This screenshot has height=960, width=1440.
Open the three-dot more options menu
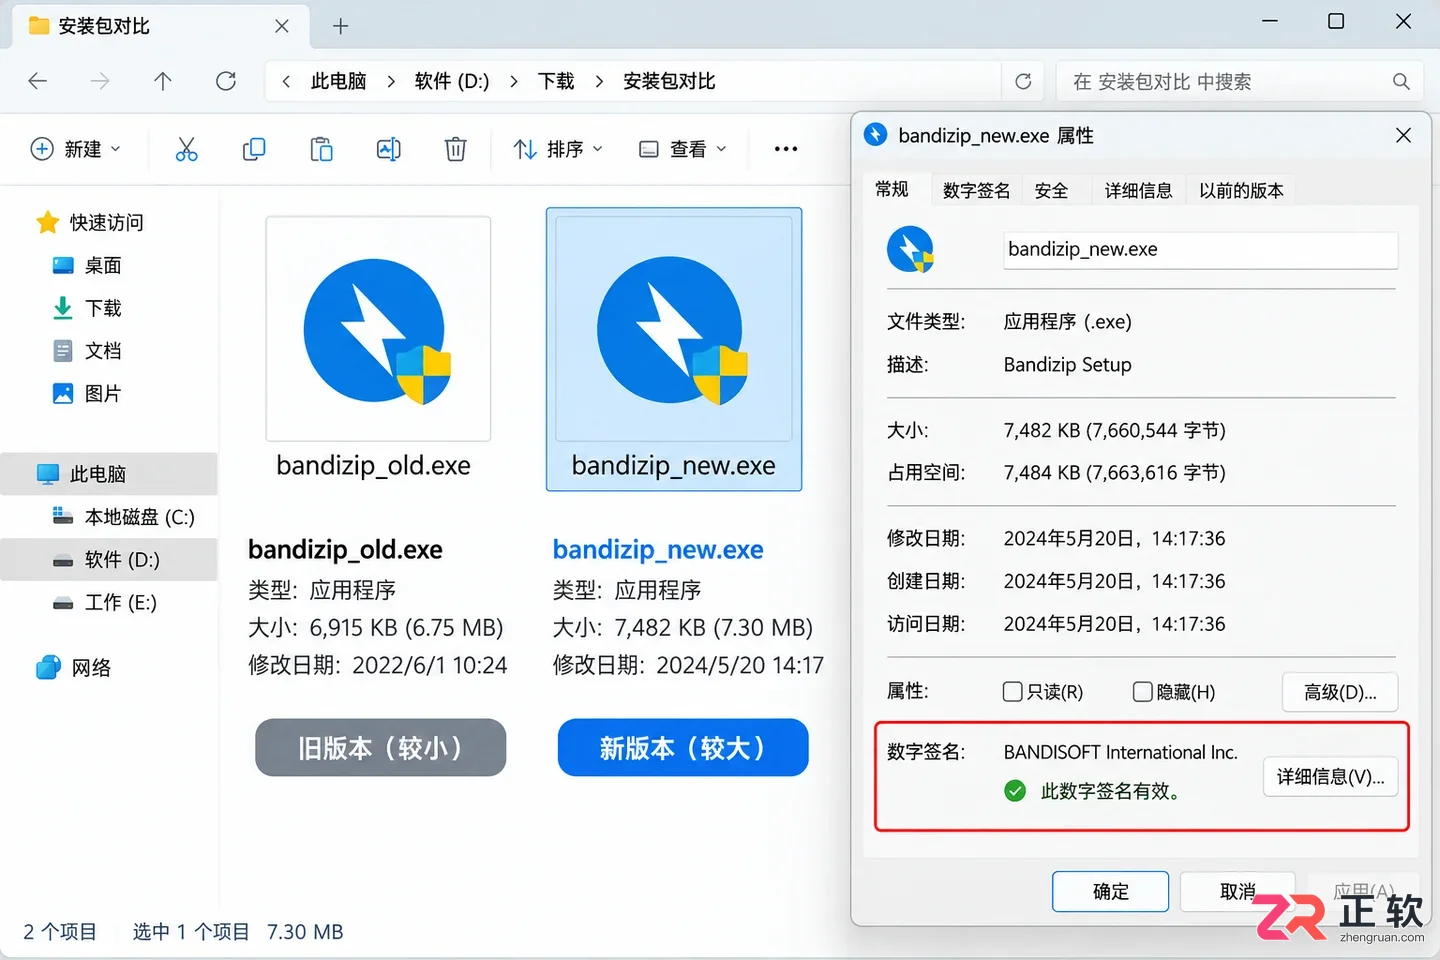click(x=786, y=149)
